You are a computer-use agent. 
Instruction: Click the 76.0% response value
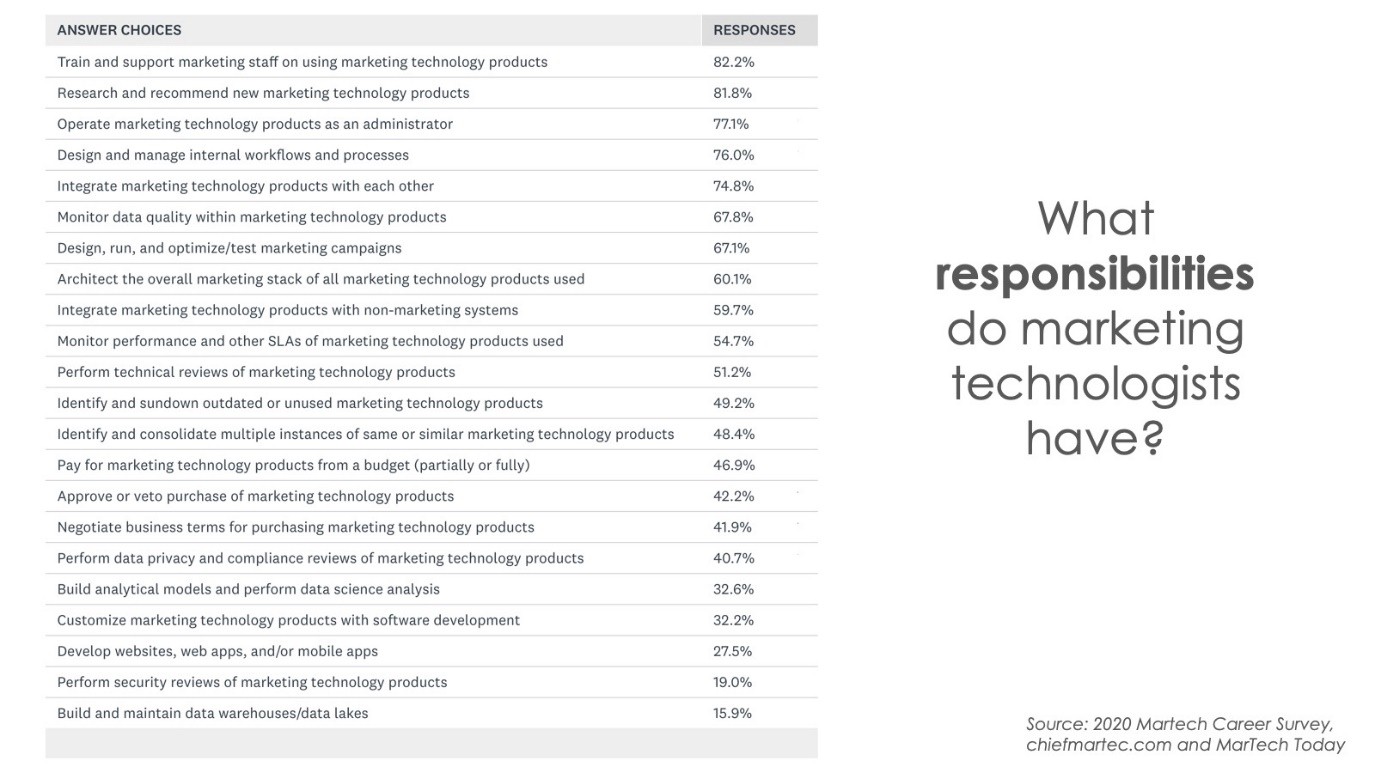[x=733, y=155]
